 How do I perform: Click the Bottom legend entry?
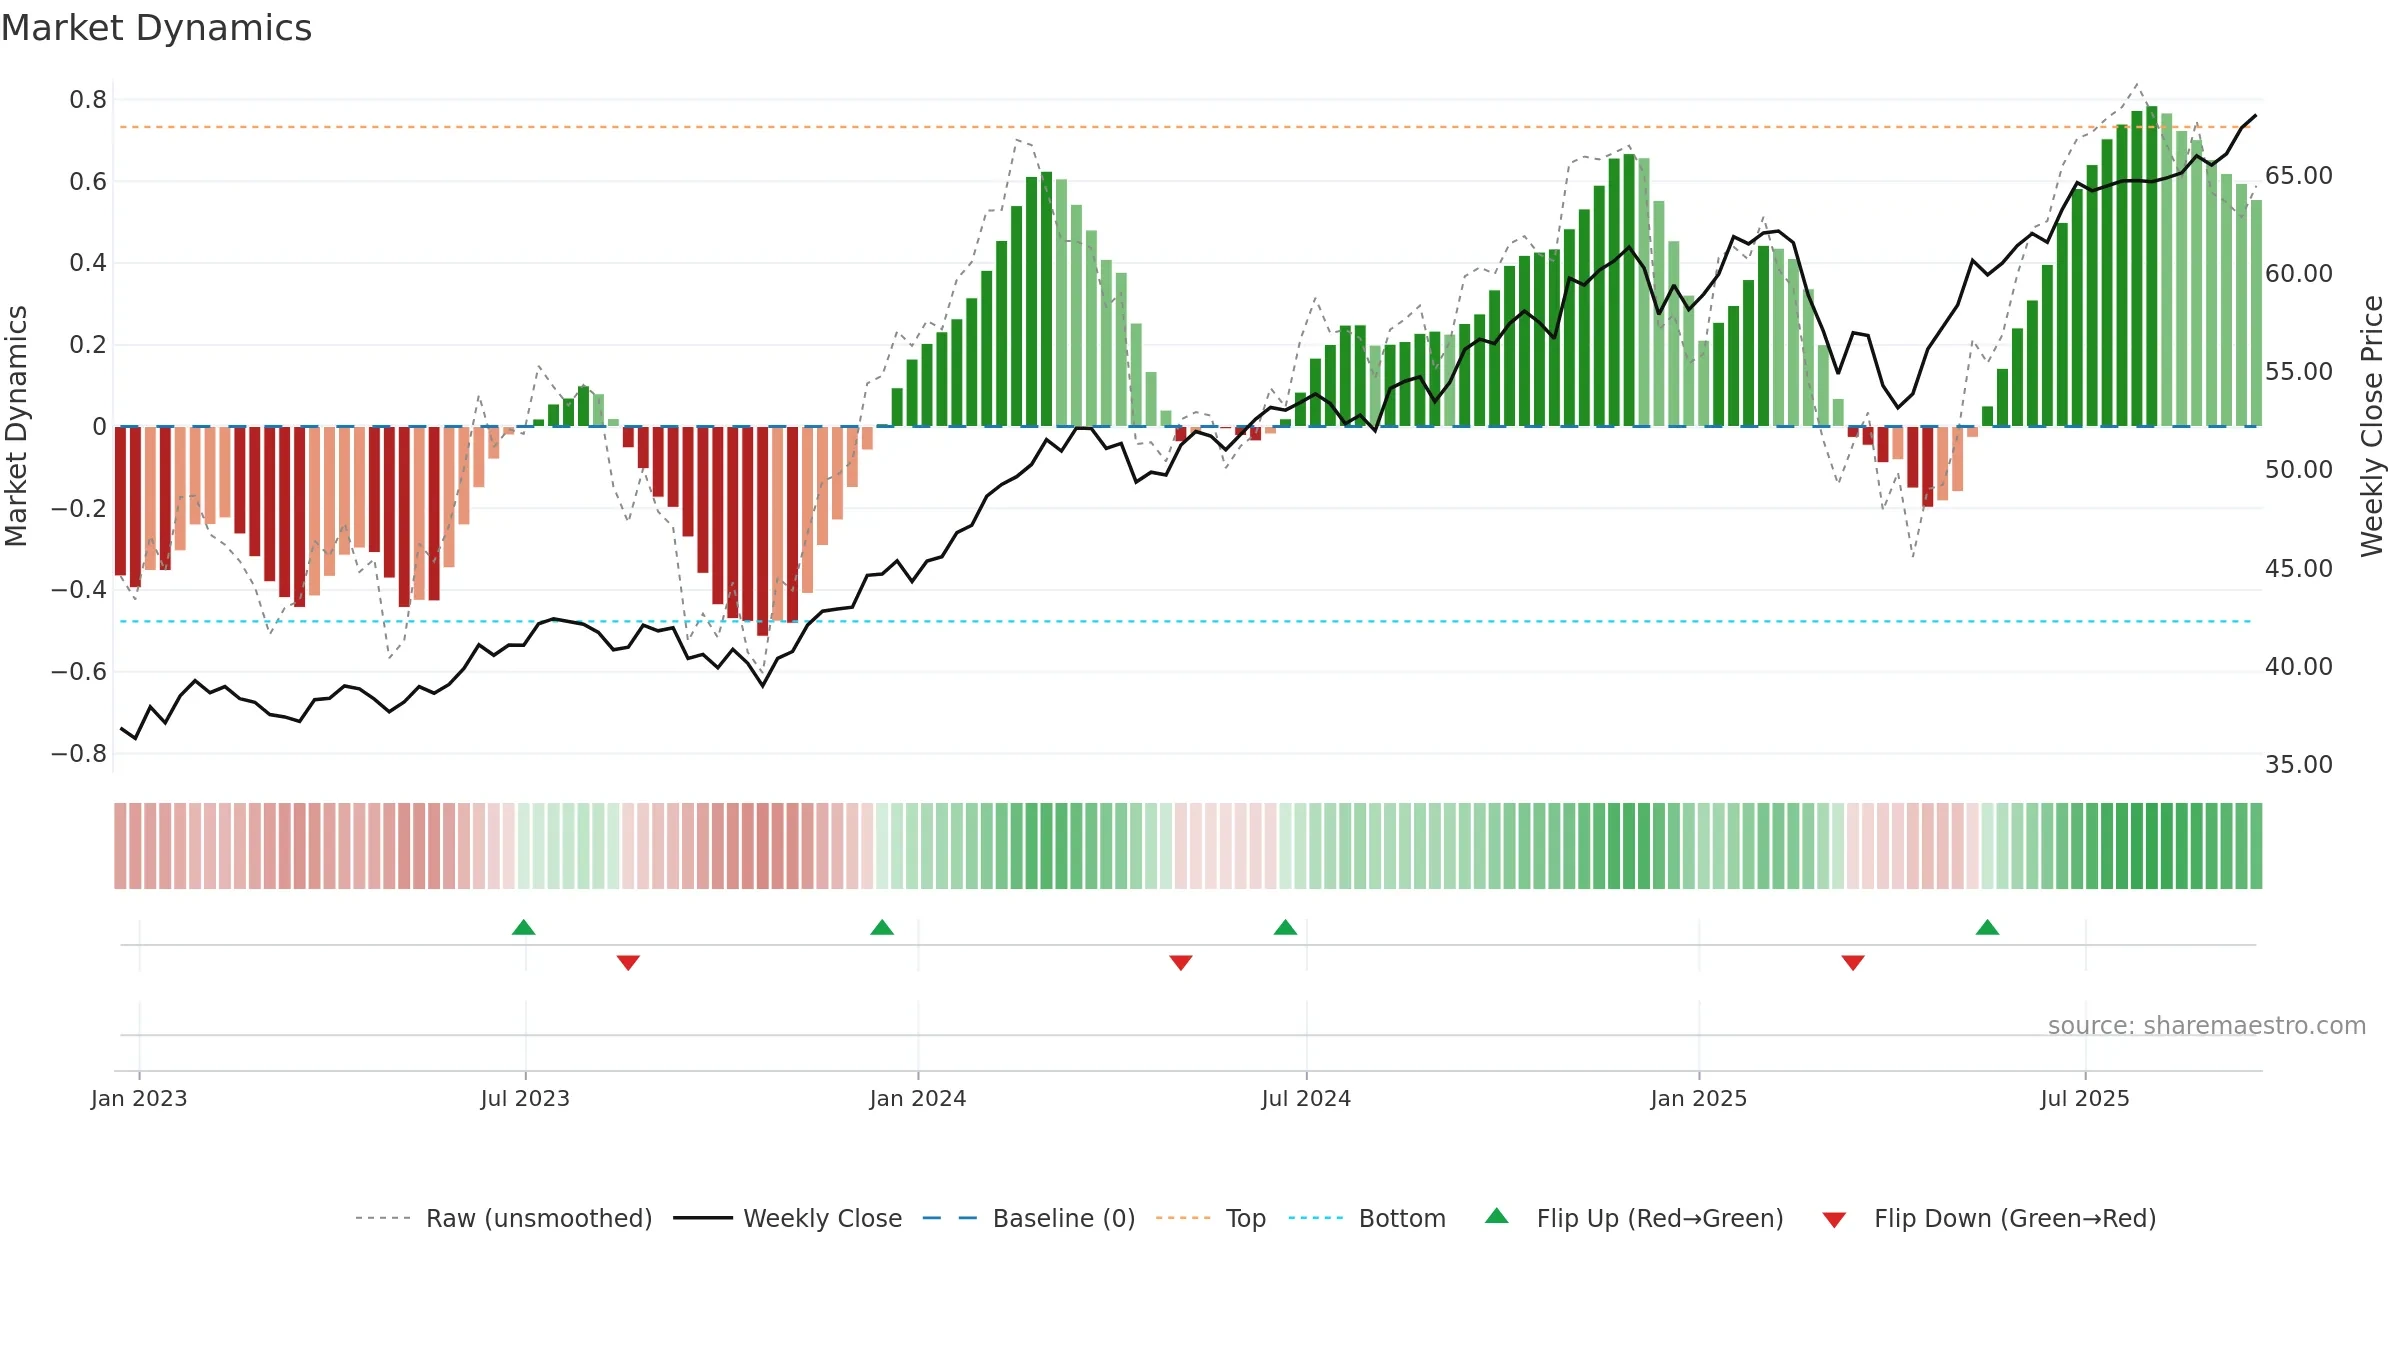click(x=1367, y=1218)
